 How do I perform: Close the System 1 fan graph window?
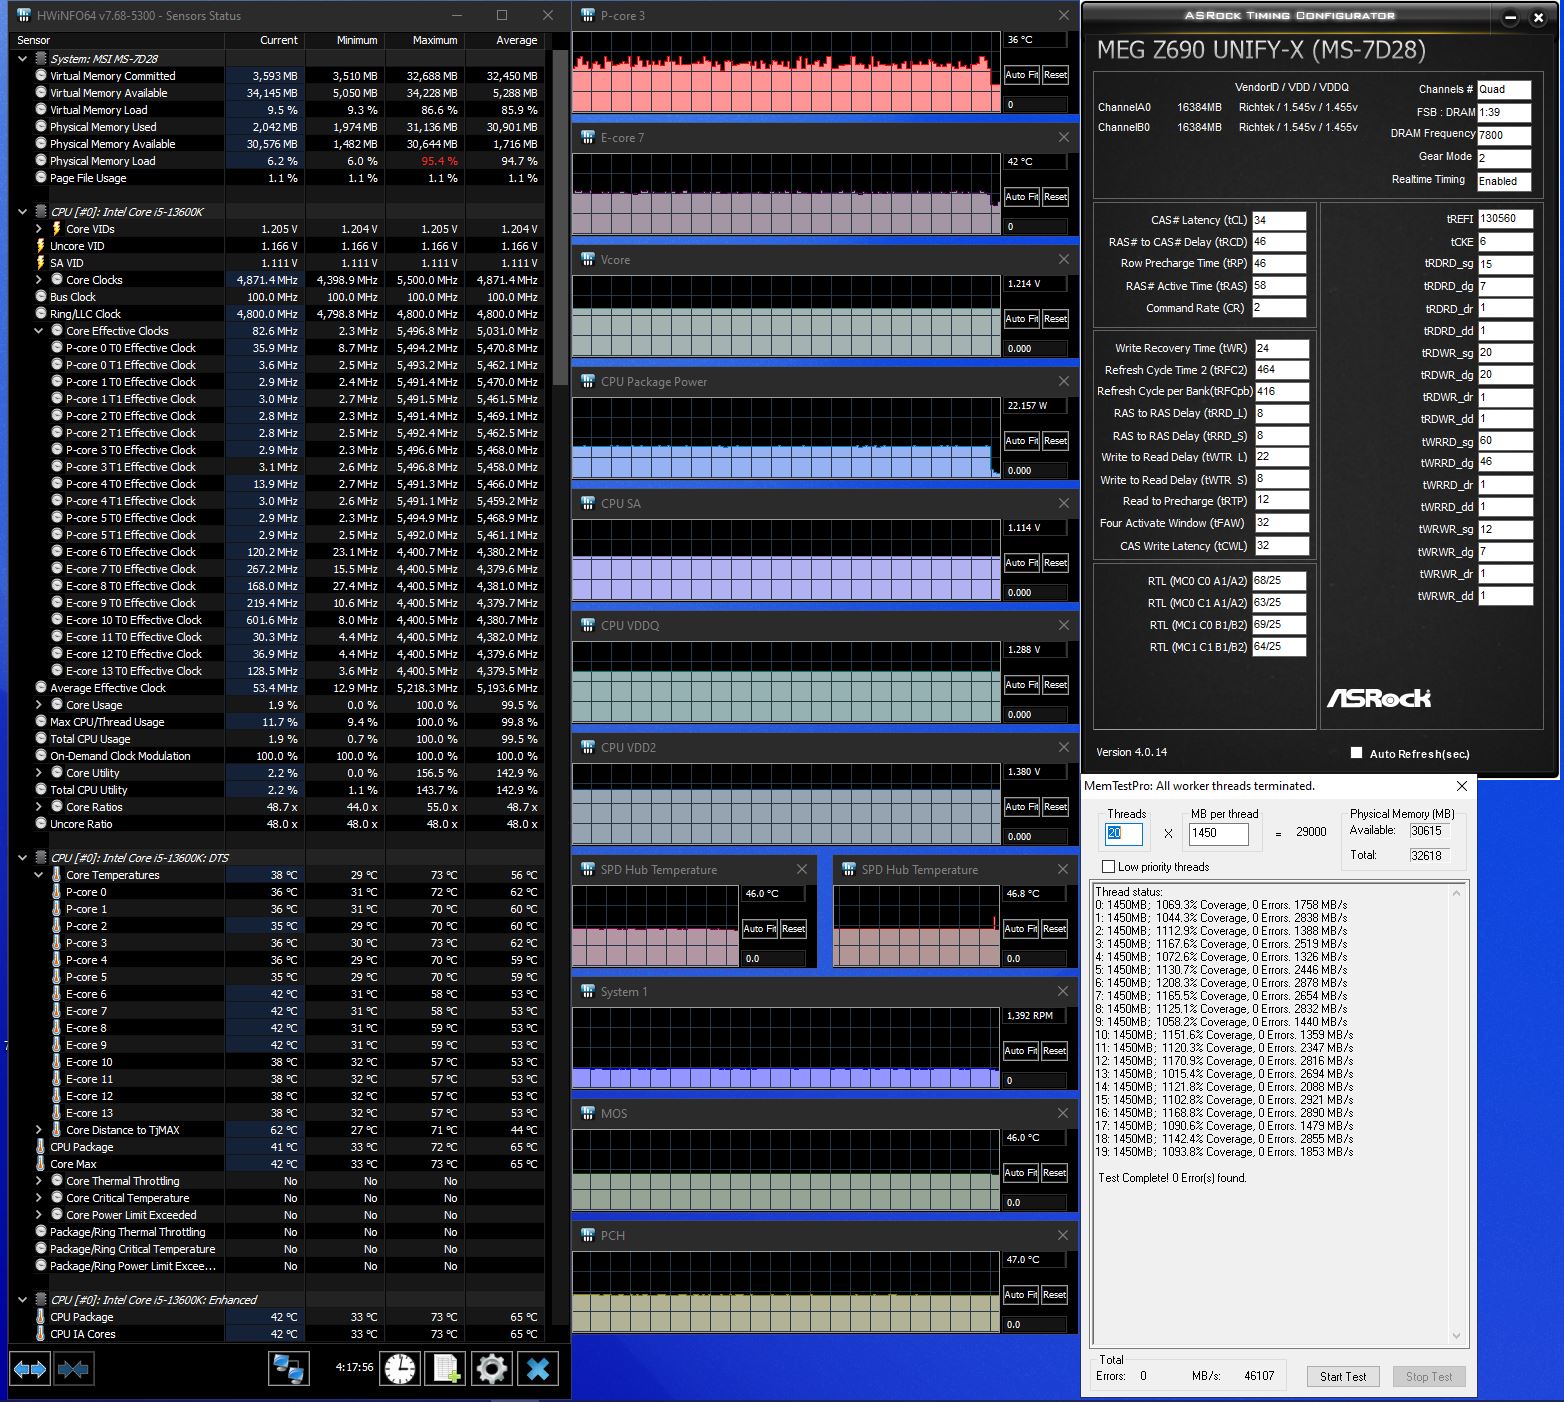[1063, 991]
